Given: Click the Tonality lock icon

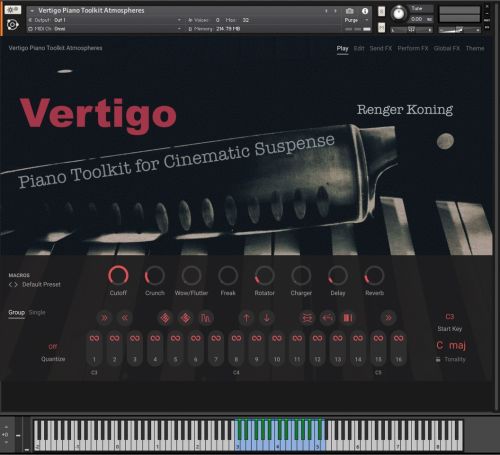Looking at the screenshot, I should (438, 359).
